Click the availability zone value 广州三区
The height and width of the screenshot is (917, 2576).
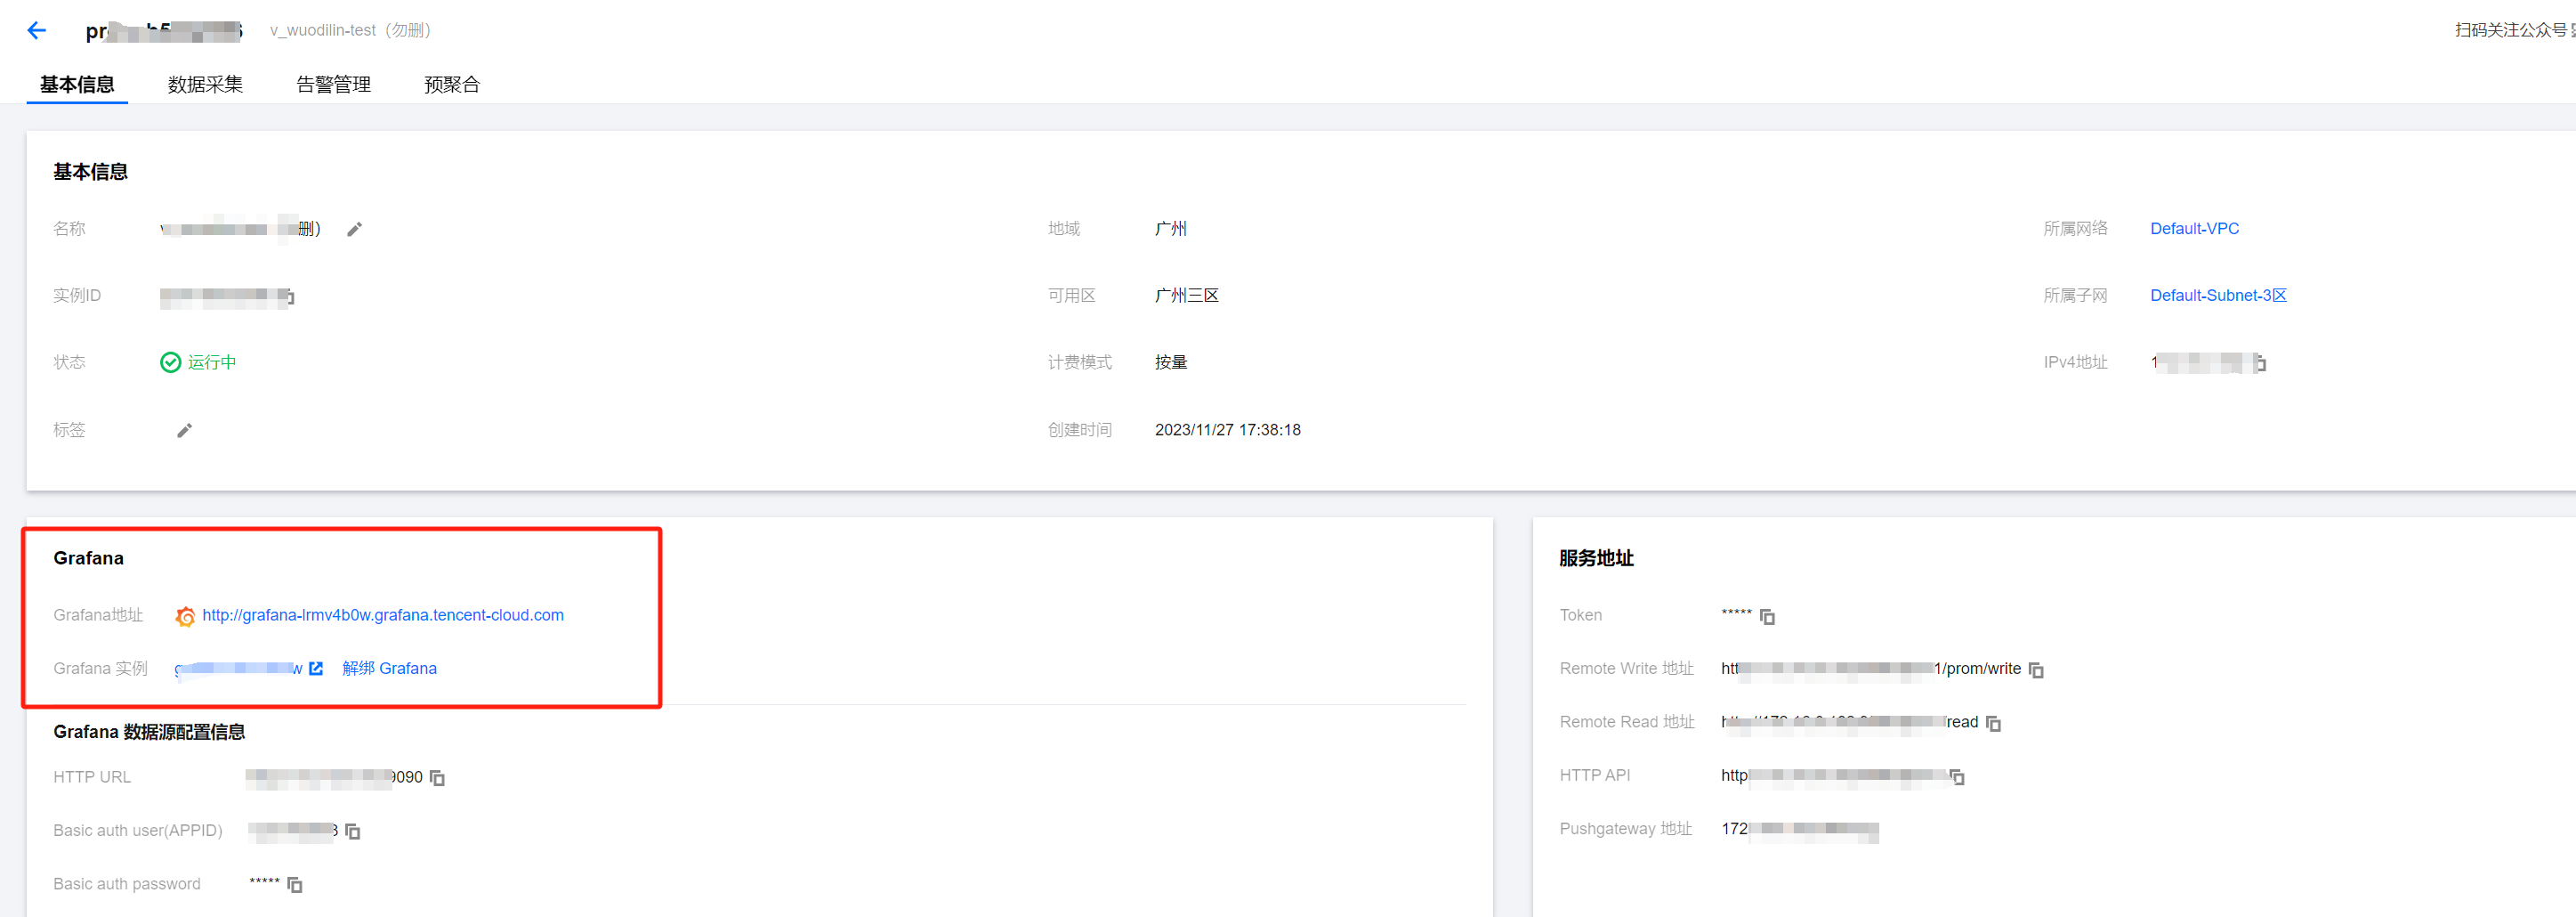[x=1186, y=295]
